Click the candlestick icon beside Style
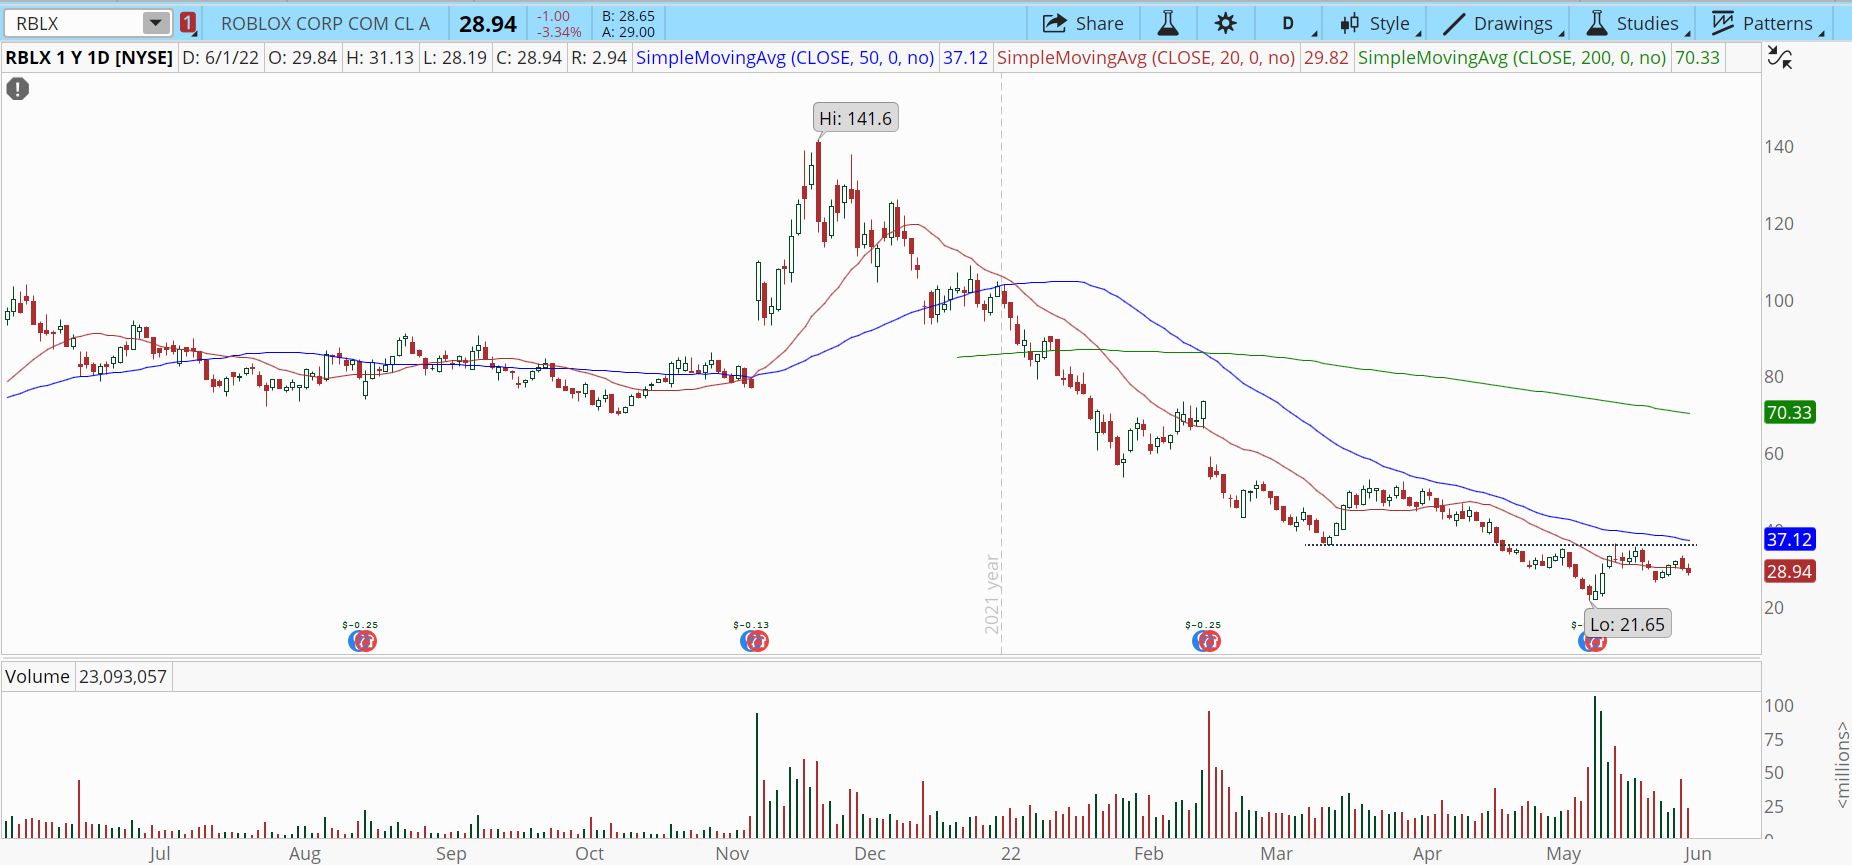Screen dimensions: 1852x865 pyautogui.click(x=1349, y=23)
